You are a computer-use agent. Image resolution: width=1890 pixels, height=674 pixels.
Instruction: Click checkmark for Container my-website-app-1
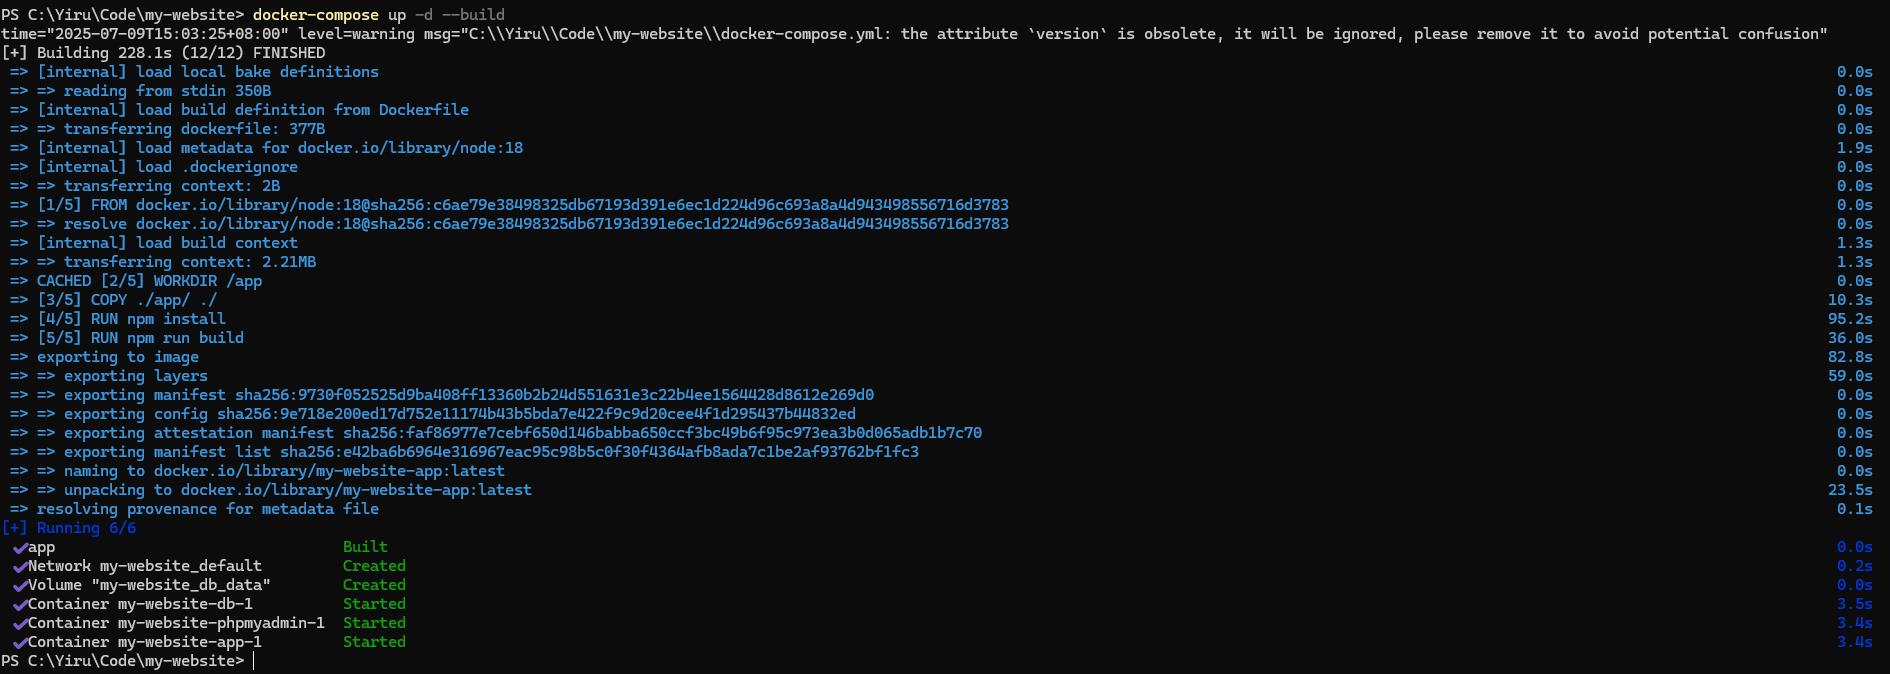pyautogui.click(x=19, y=643)
